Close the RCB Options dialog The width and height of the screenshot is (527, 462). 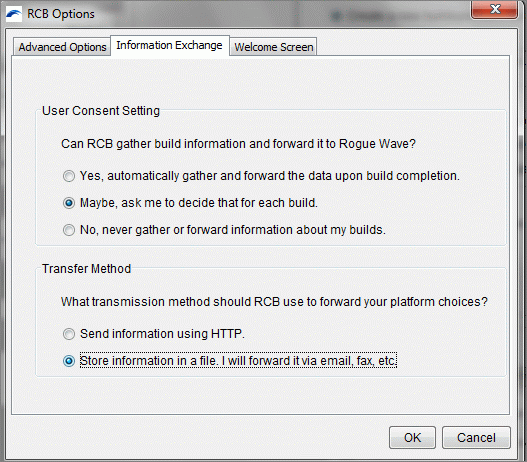(494, 9)
